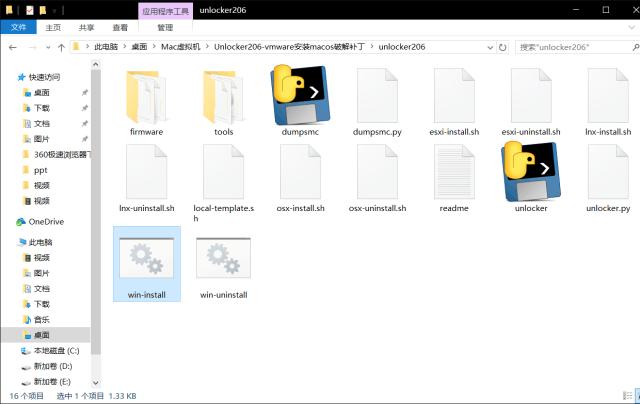Open the 360极速浏览器 folder in sidebar
The width and height of the screenshot is (640, 404).
click(62, 155)
